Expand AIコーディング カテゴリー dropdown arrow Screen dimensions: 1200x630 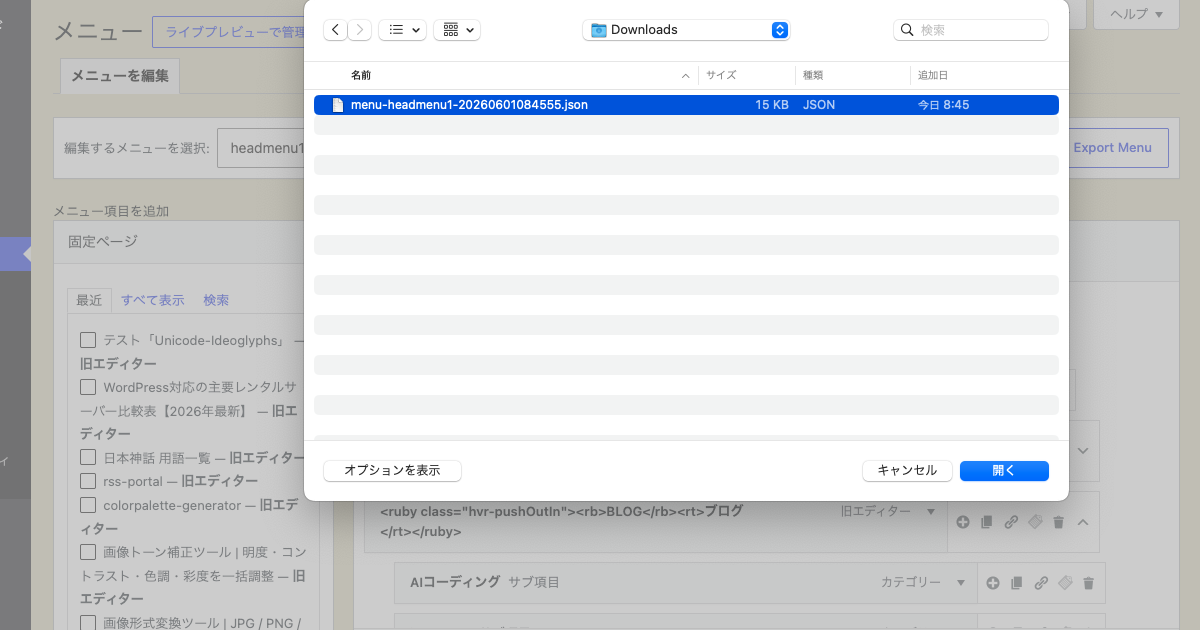(x=961, y=582)
